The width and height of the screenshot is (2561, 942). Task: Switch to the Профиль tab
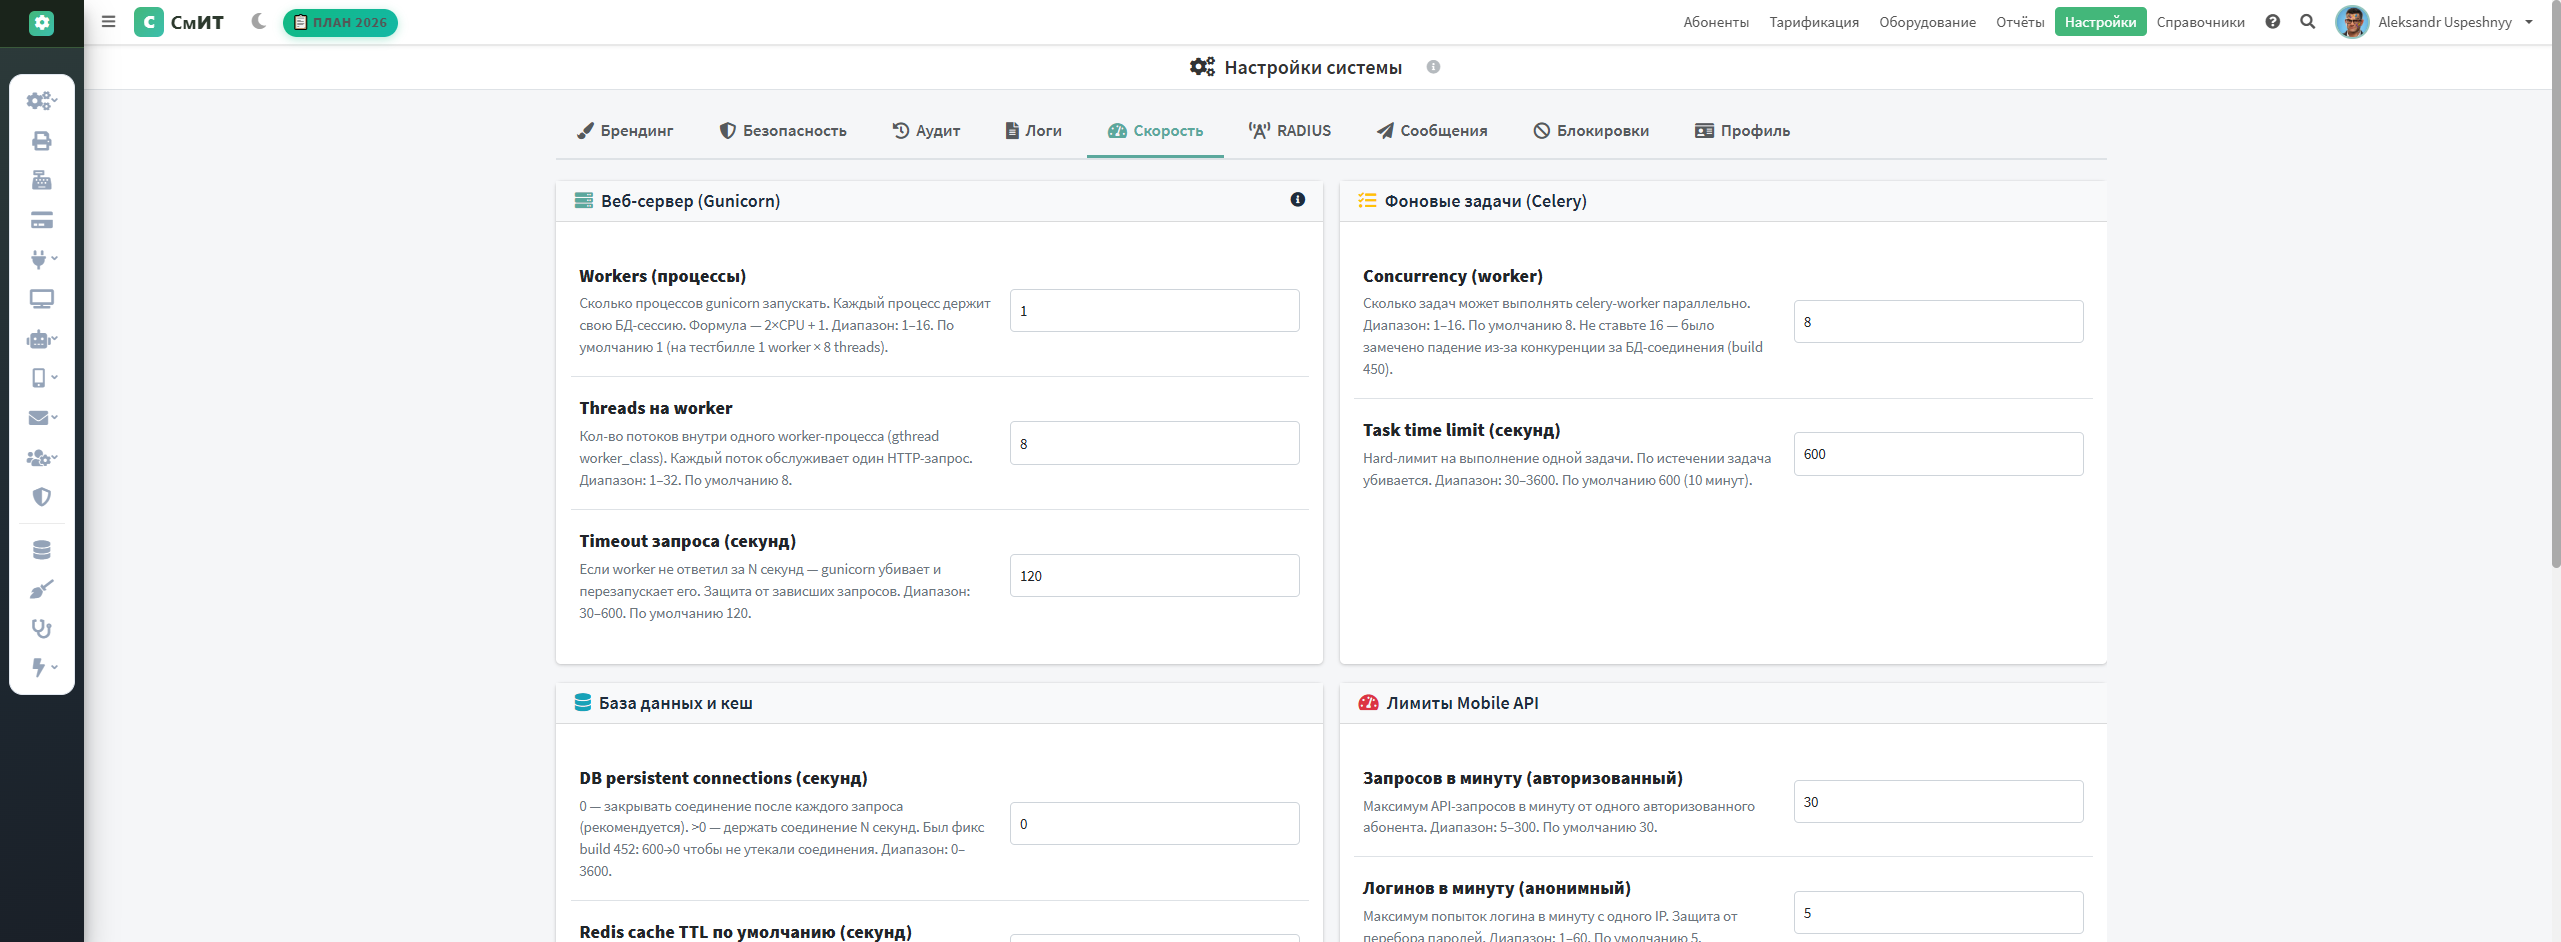(1742, 131)
